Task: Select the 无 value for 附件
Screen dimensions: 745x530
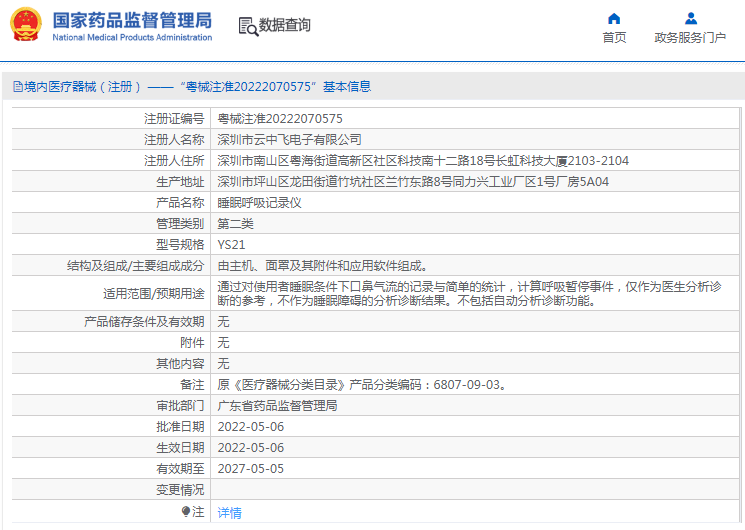Action: tap(223, 343)
